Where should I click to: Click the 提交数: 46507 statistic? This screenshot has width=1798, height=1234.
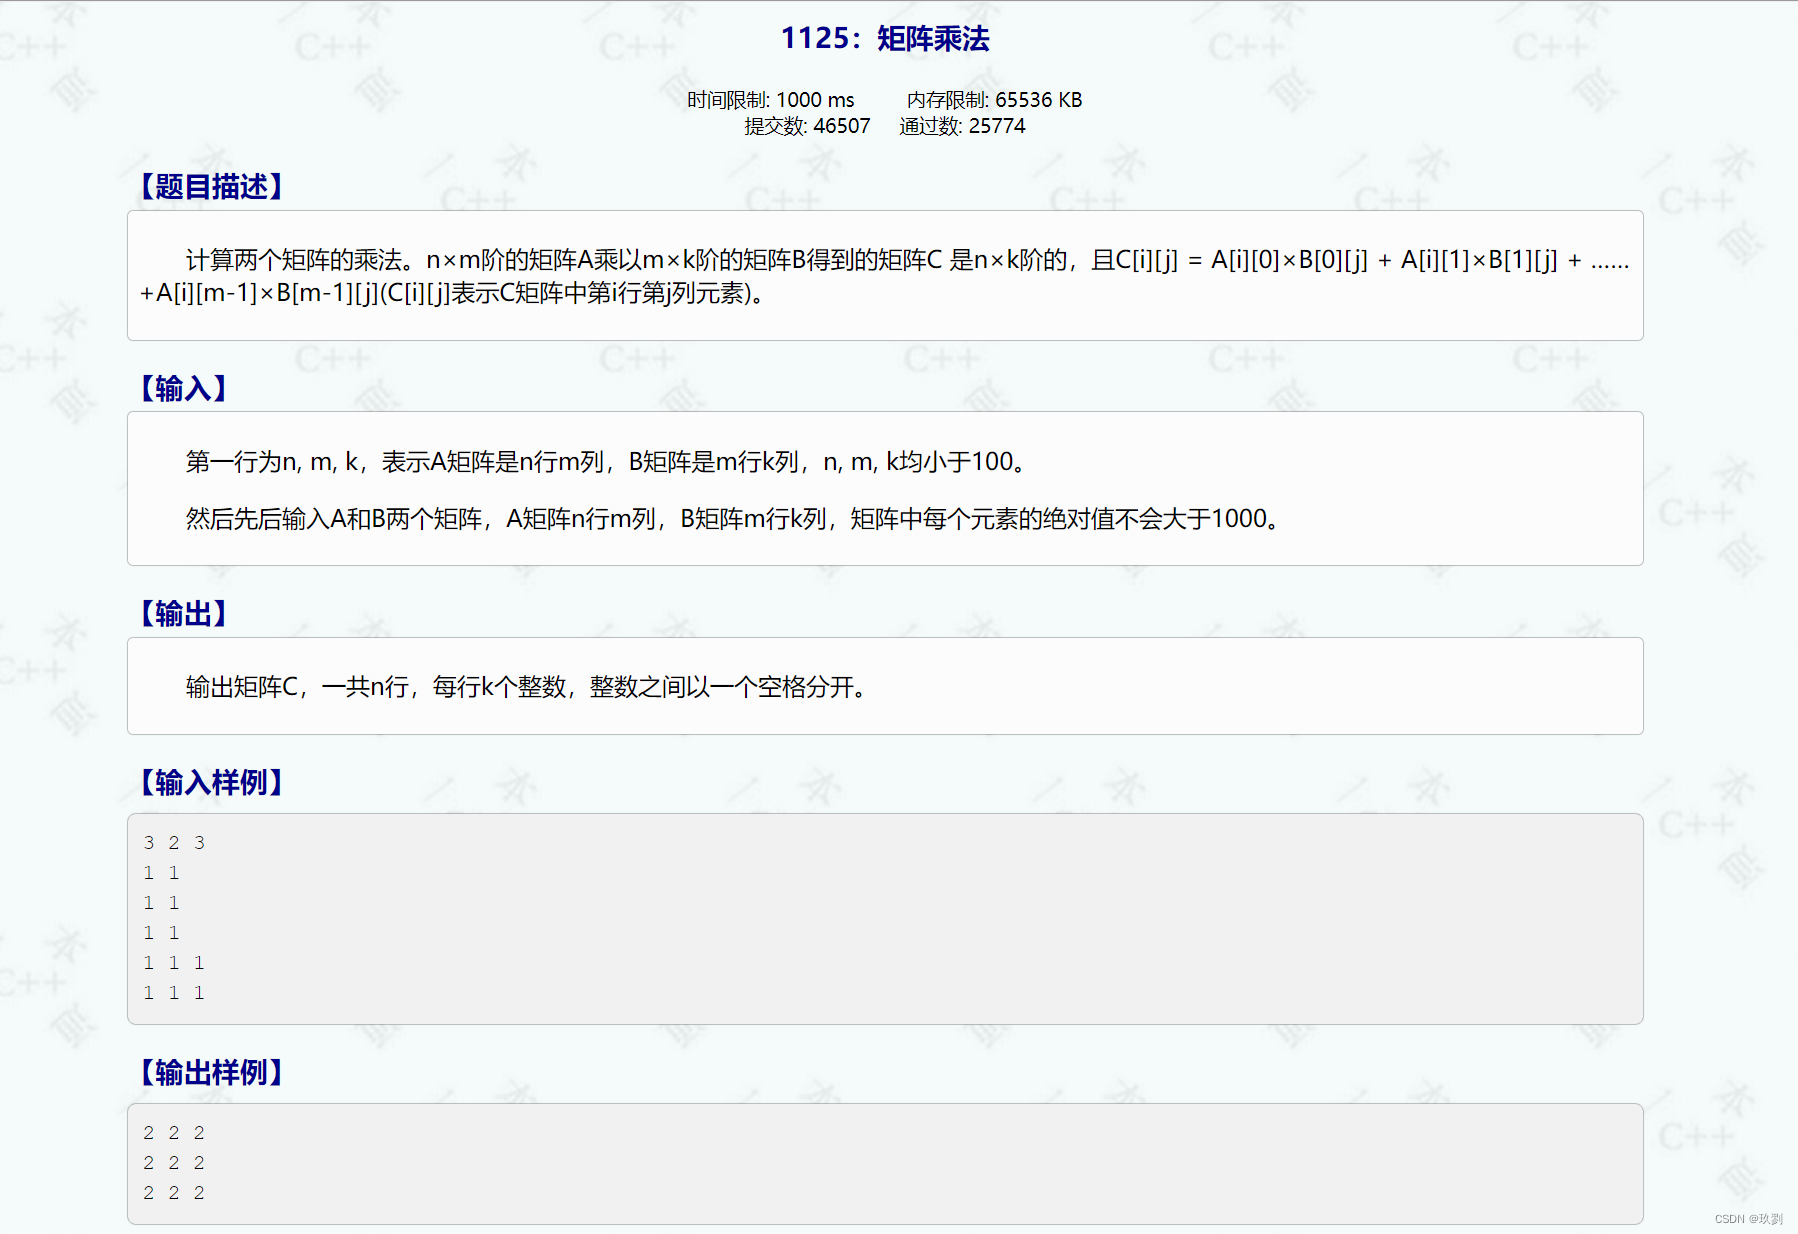(x=807, y=126)
